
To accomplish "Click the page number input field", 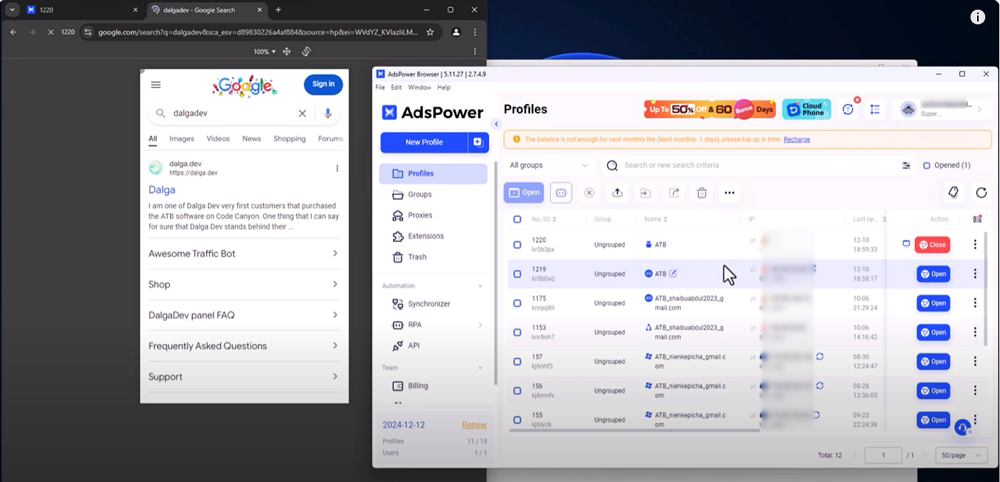I will pos(883,455).
